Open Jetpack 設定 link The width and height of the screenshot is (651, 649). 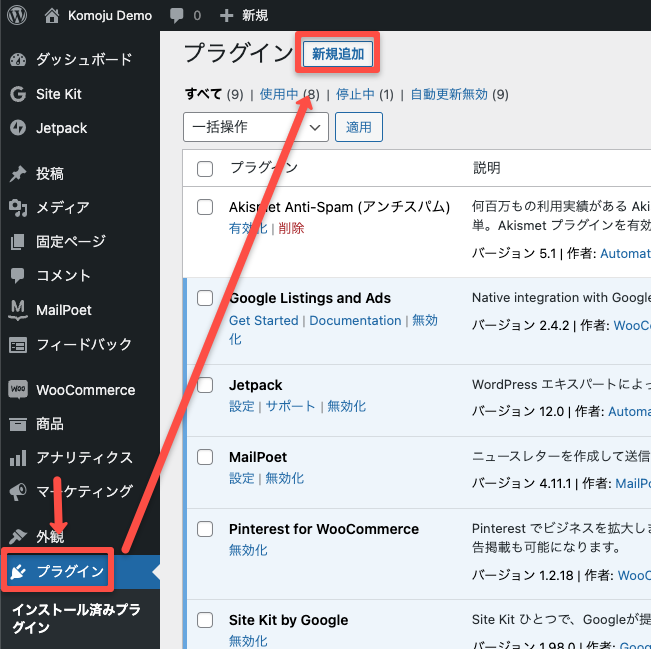tap(242, 406)
